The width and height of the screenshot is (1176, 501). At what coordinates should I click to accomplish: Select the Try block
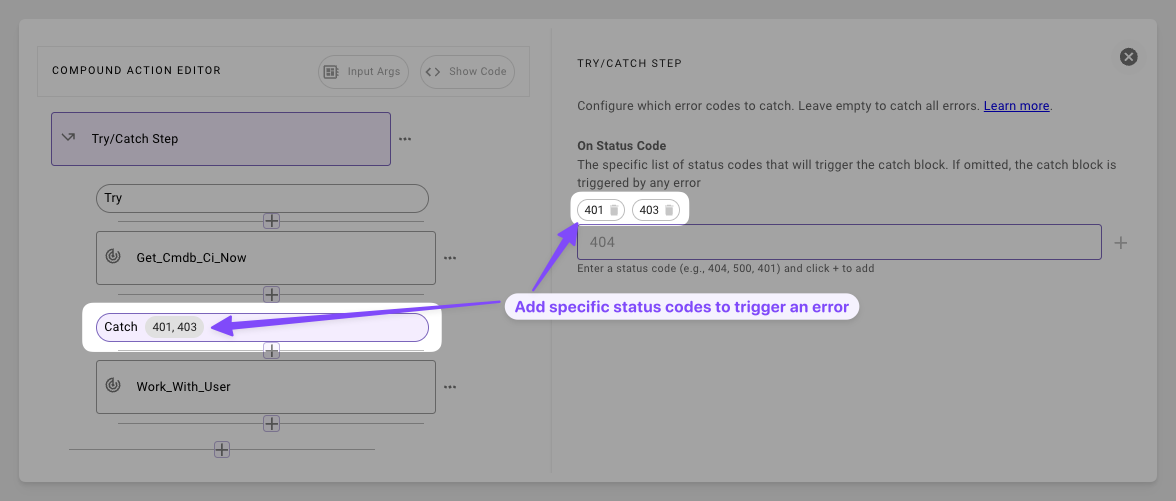(x=262, y=199)
